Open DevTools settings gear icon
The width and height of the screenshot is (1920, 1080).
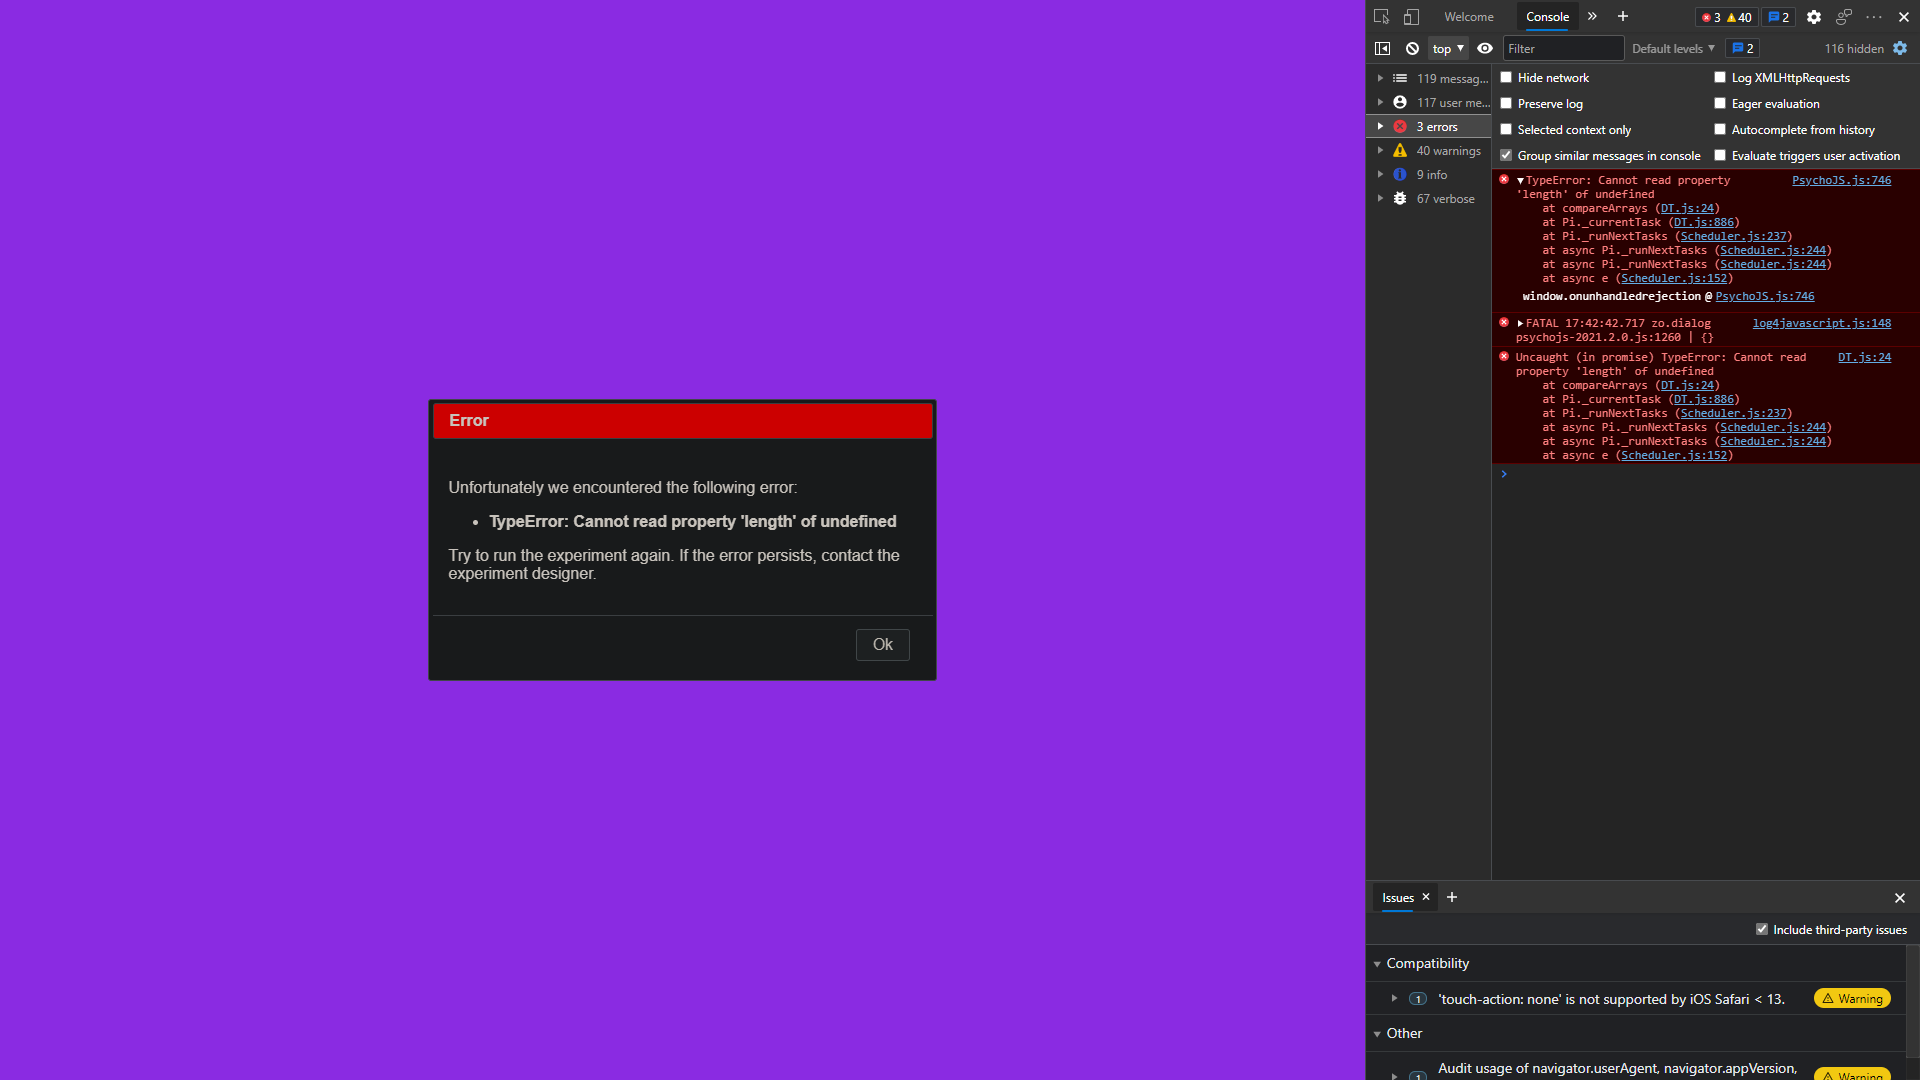(x=1814, y=17)
